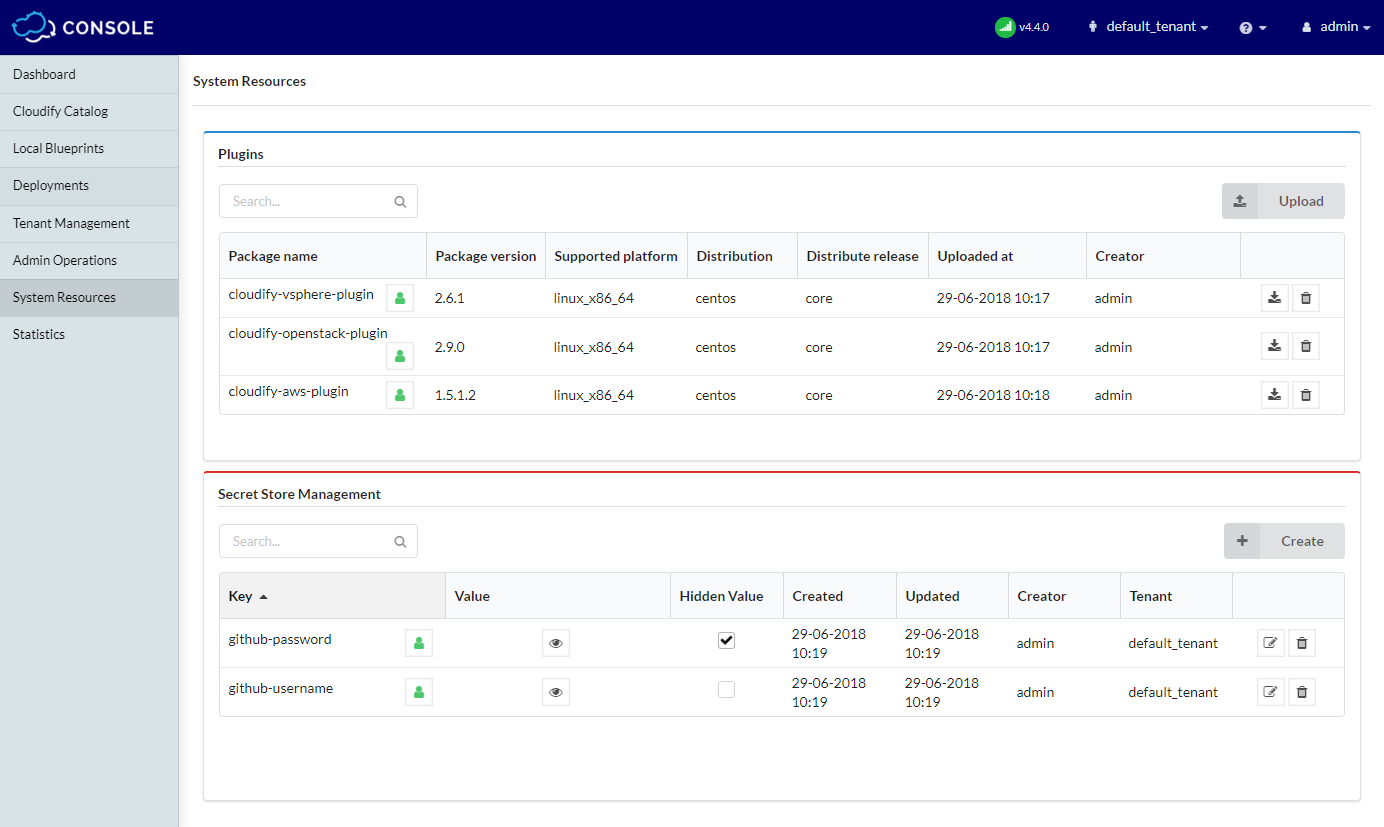Click the user visibility icon for cloudify-openstack-plugin
This screenshot has height=827, width=1384.
coord(400,356)
